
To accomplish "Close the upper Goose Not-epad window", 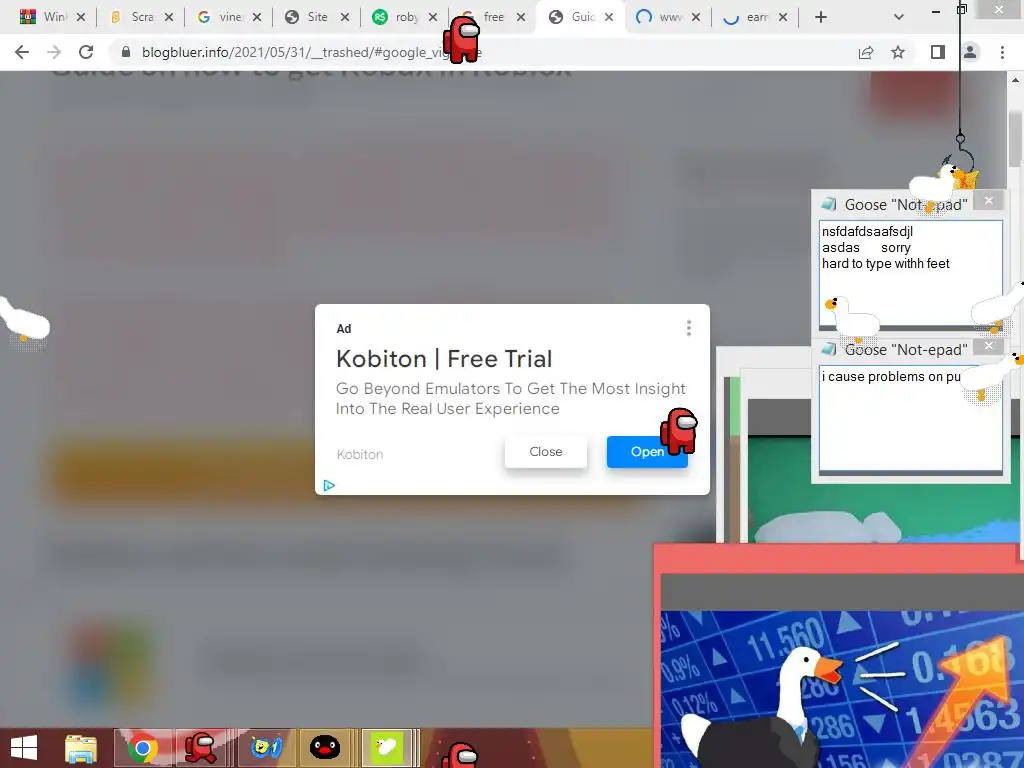I will click(x=989, y=200).
